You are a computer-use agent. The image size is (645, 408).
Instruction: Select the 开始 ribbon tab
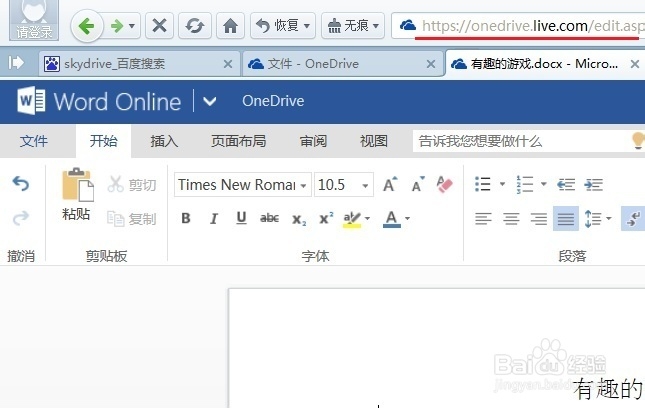(103, 141)
